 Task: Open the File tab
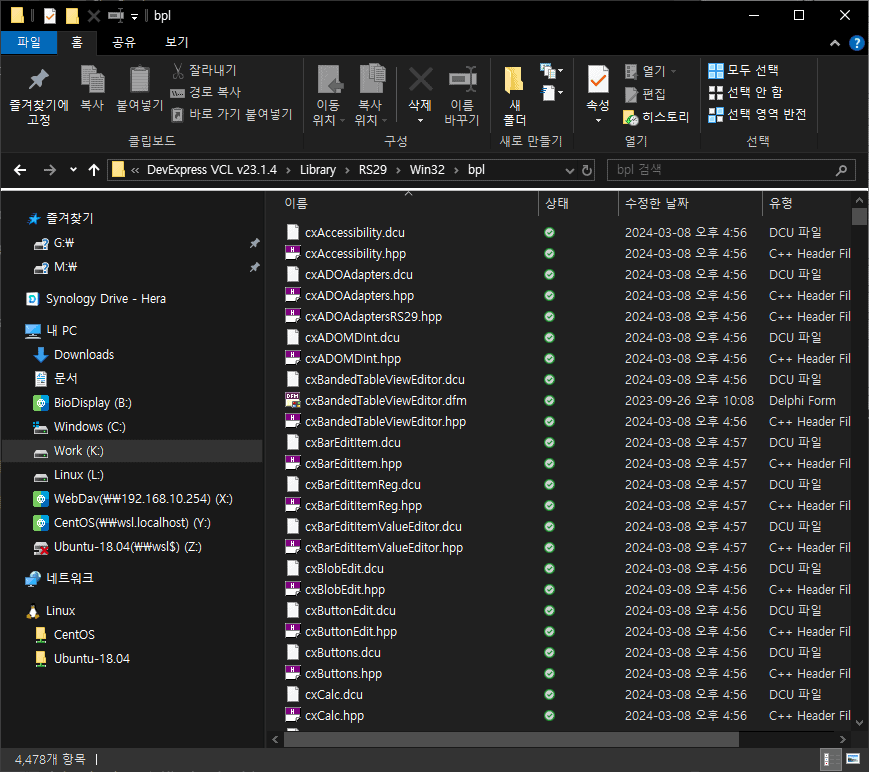(x=29, y=42)
